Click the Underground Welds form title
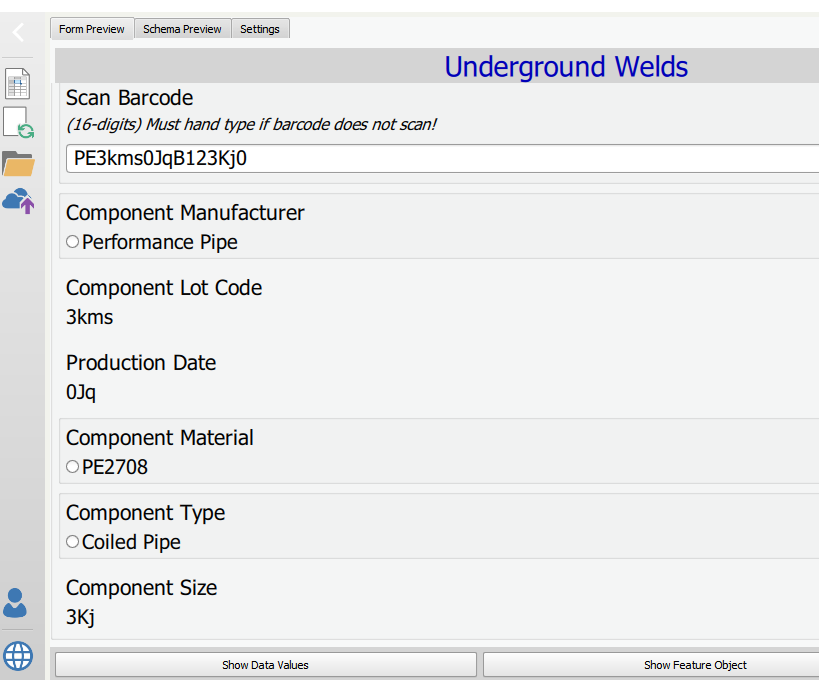The width and height of the screenshot is (831, 680). tap(566, 67)
